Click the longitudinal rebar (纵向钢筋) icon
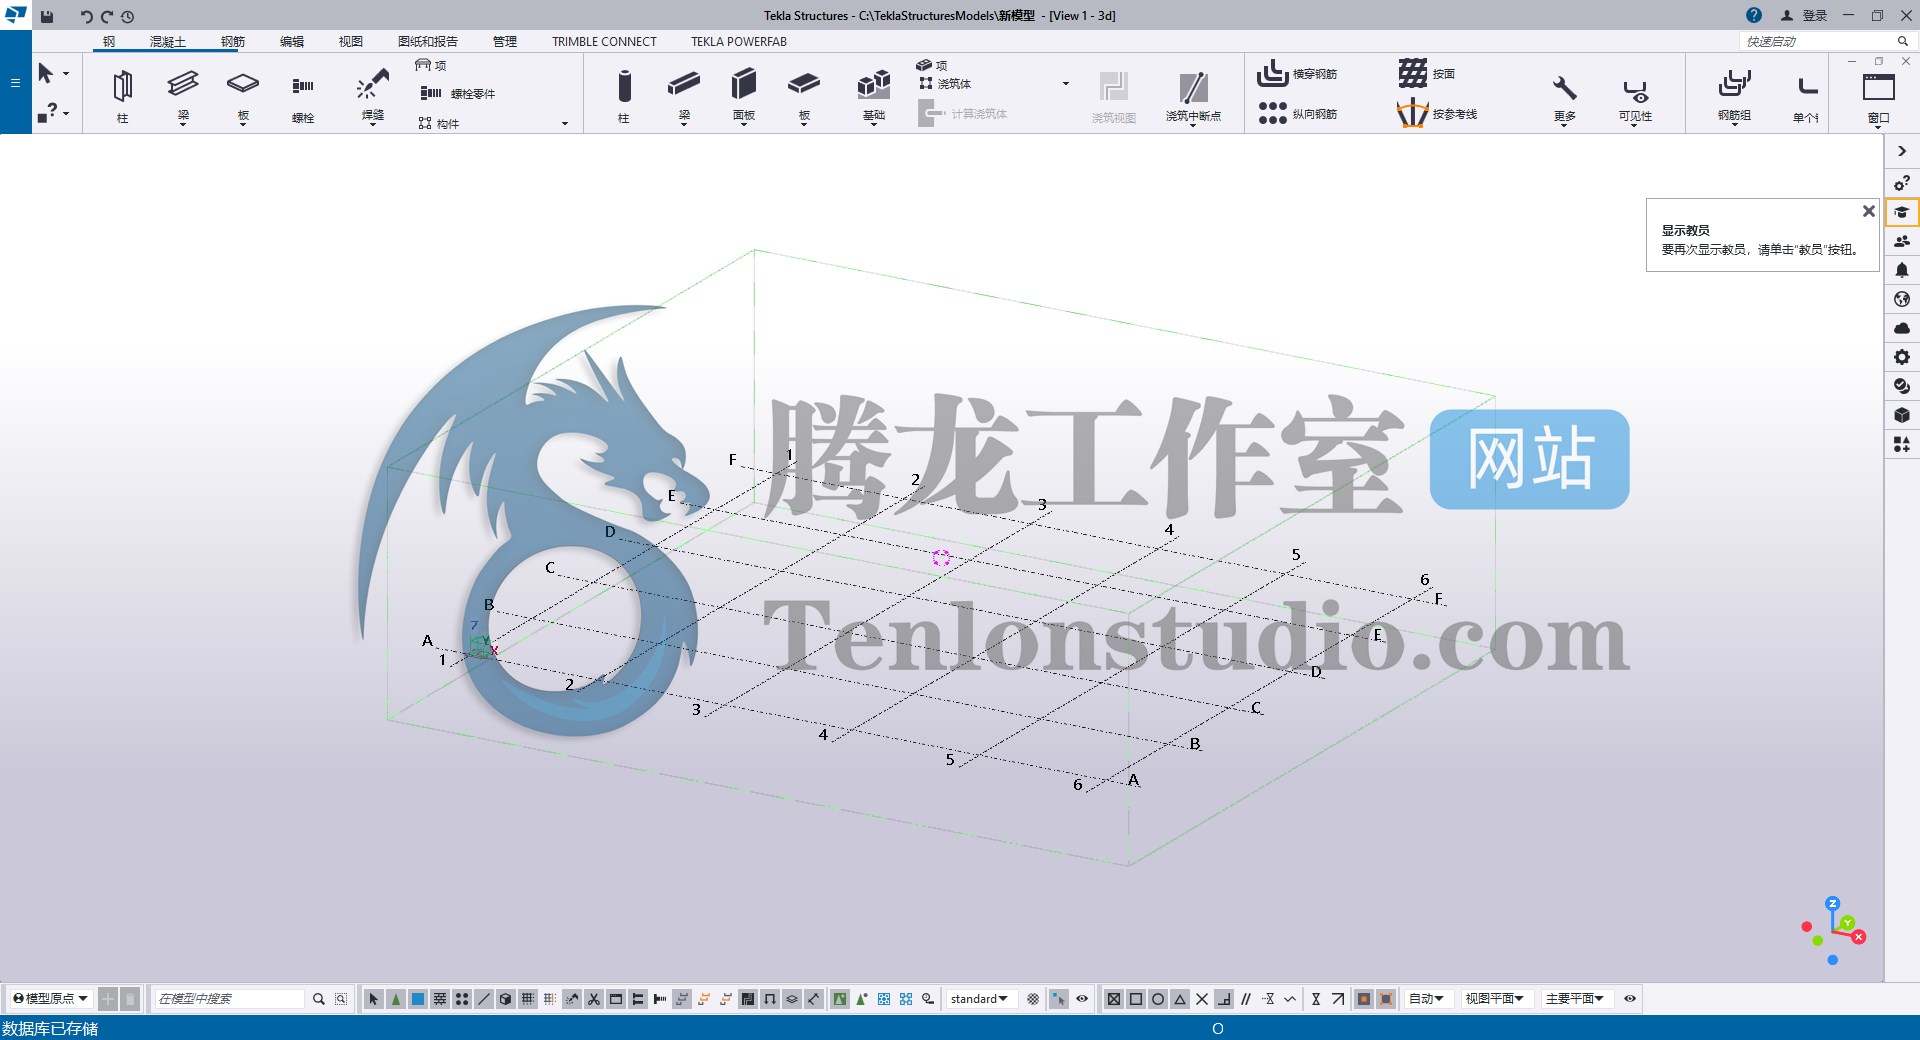Viewport: 1920px width, 1040px height. coord(1272,113)
